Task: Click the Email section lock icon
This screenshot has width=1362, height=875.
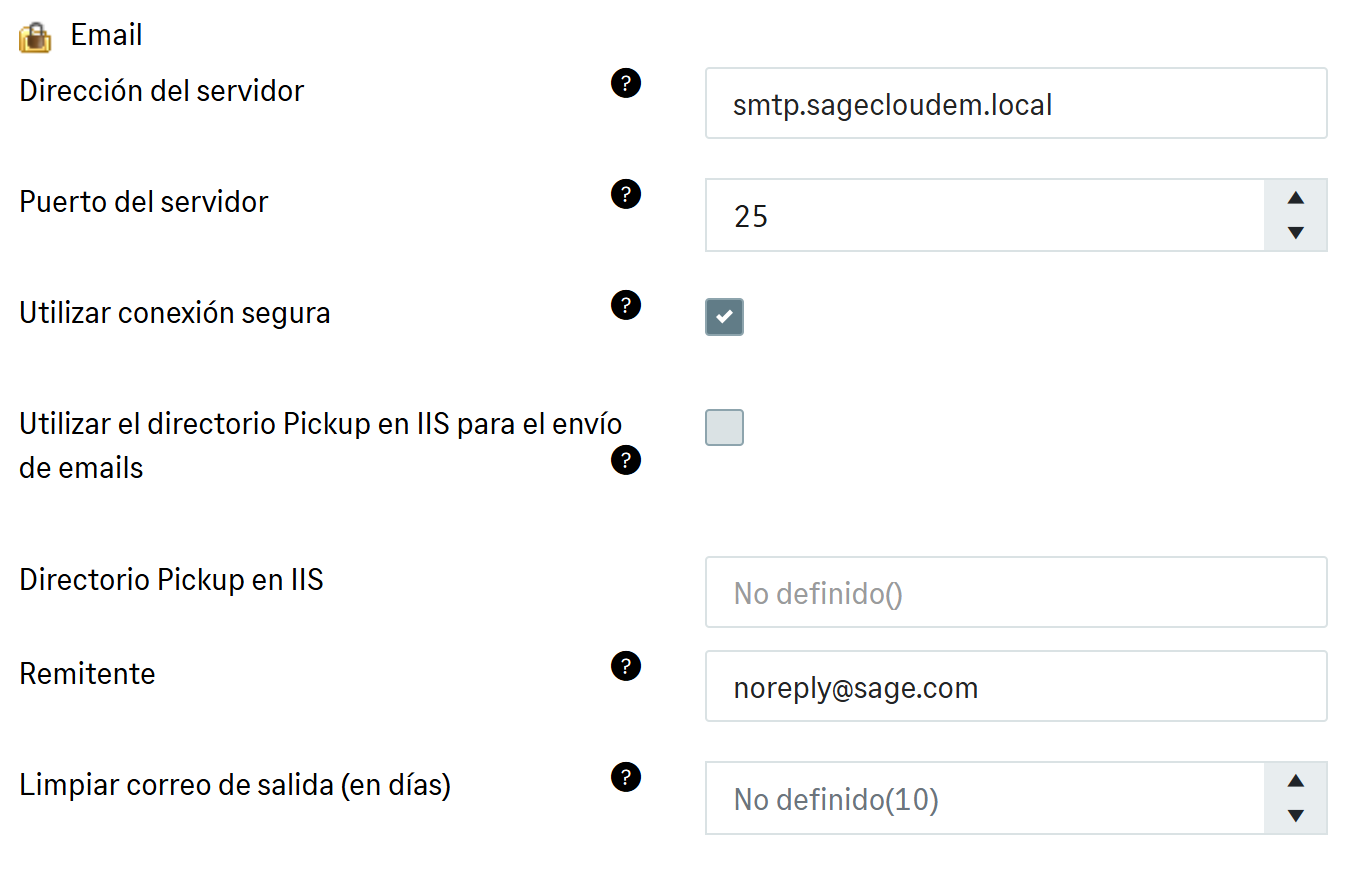Action: click(35, 37)
